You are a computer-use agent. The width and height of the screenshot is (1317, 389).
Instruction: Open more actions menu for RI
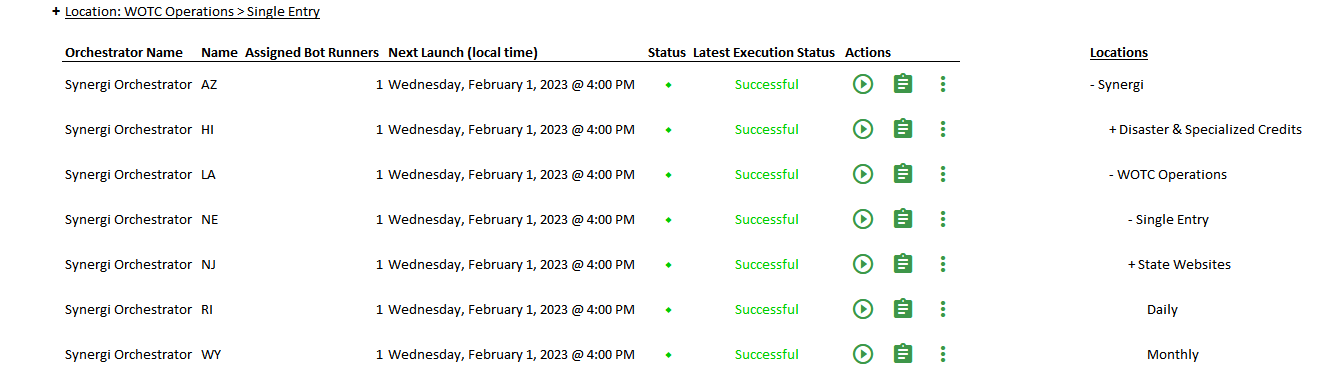click(943, 309)
